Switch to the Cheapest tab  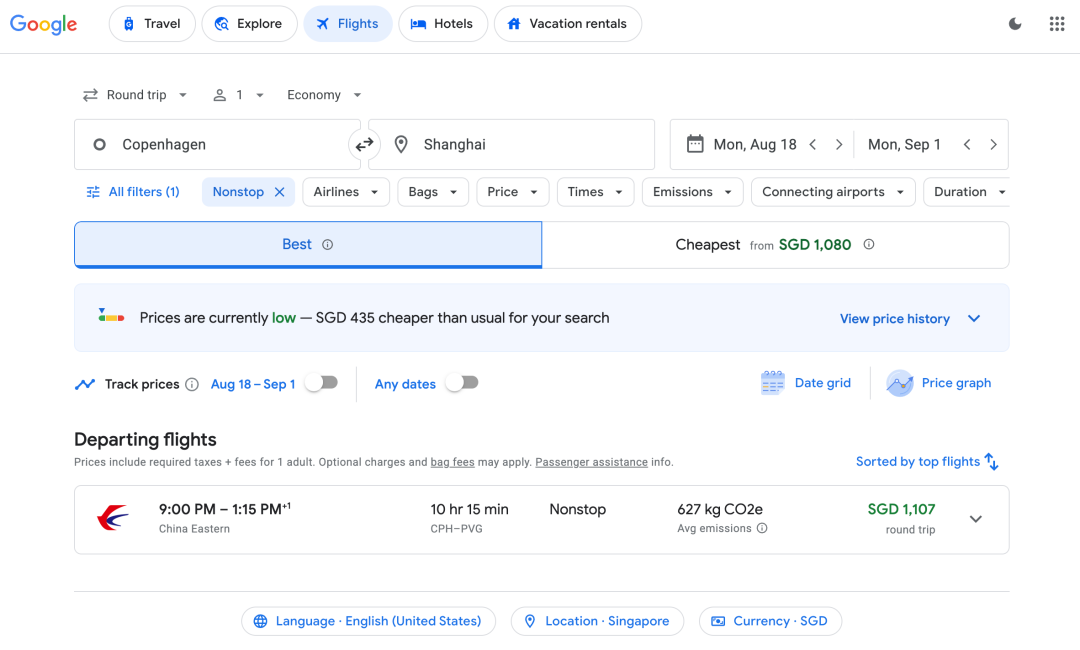[776, 245]
